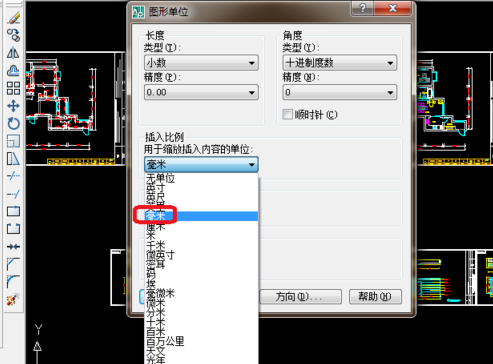Open the 角度 精度 dropdown showing 0
The image size is (493, 364).
340,92
